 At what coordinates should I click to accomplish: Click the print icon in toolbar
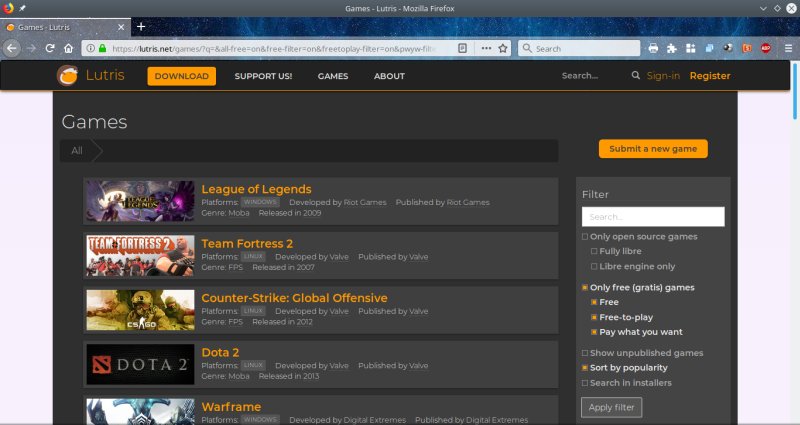coord(653,48)
